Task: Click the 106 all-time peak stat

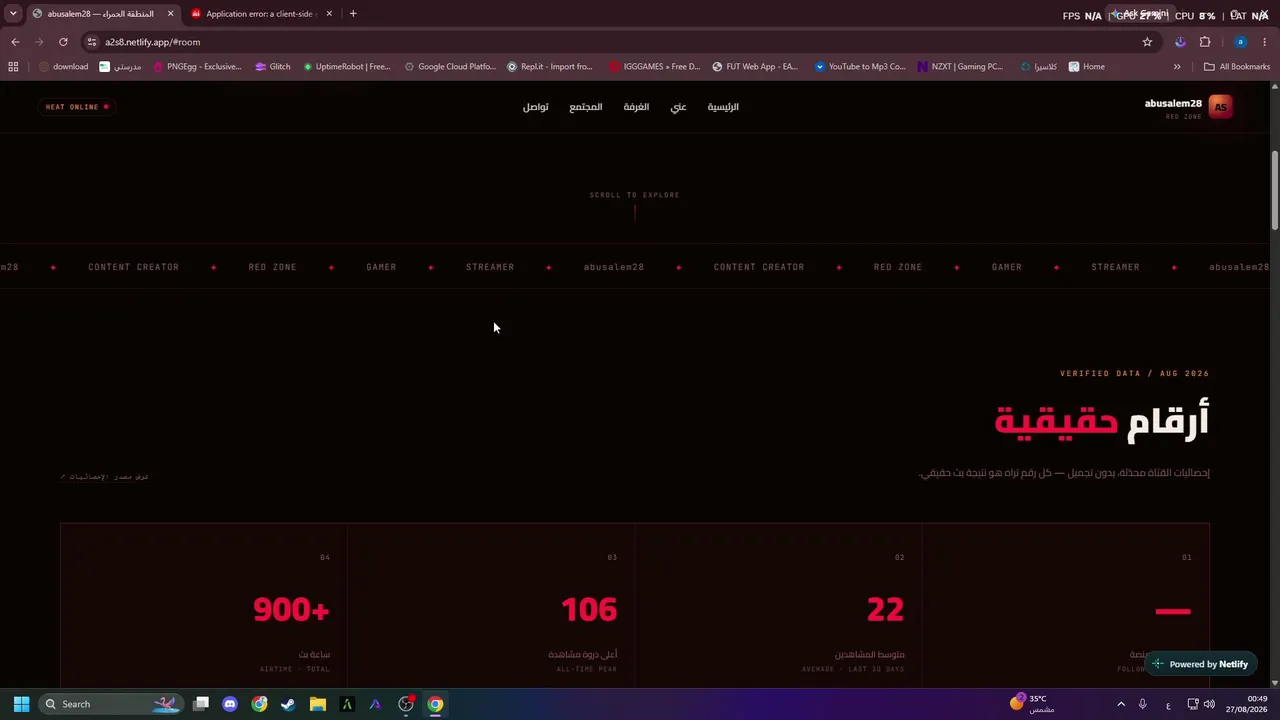Action: (x=589, y=609)
